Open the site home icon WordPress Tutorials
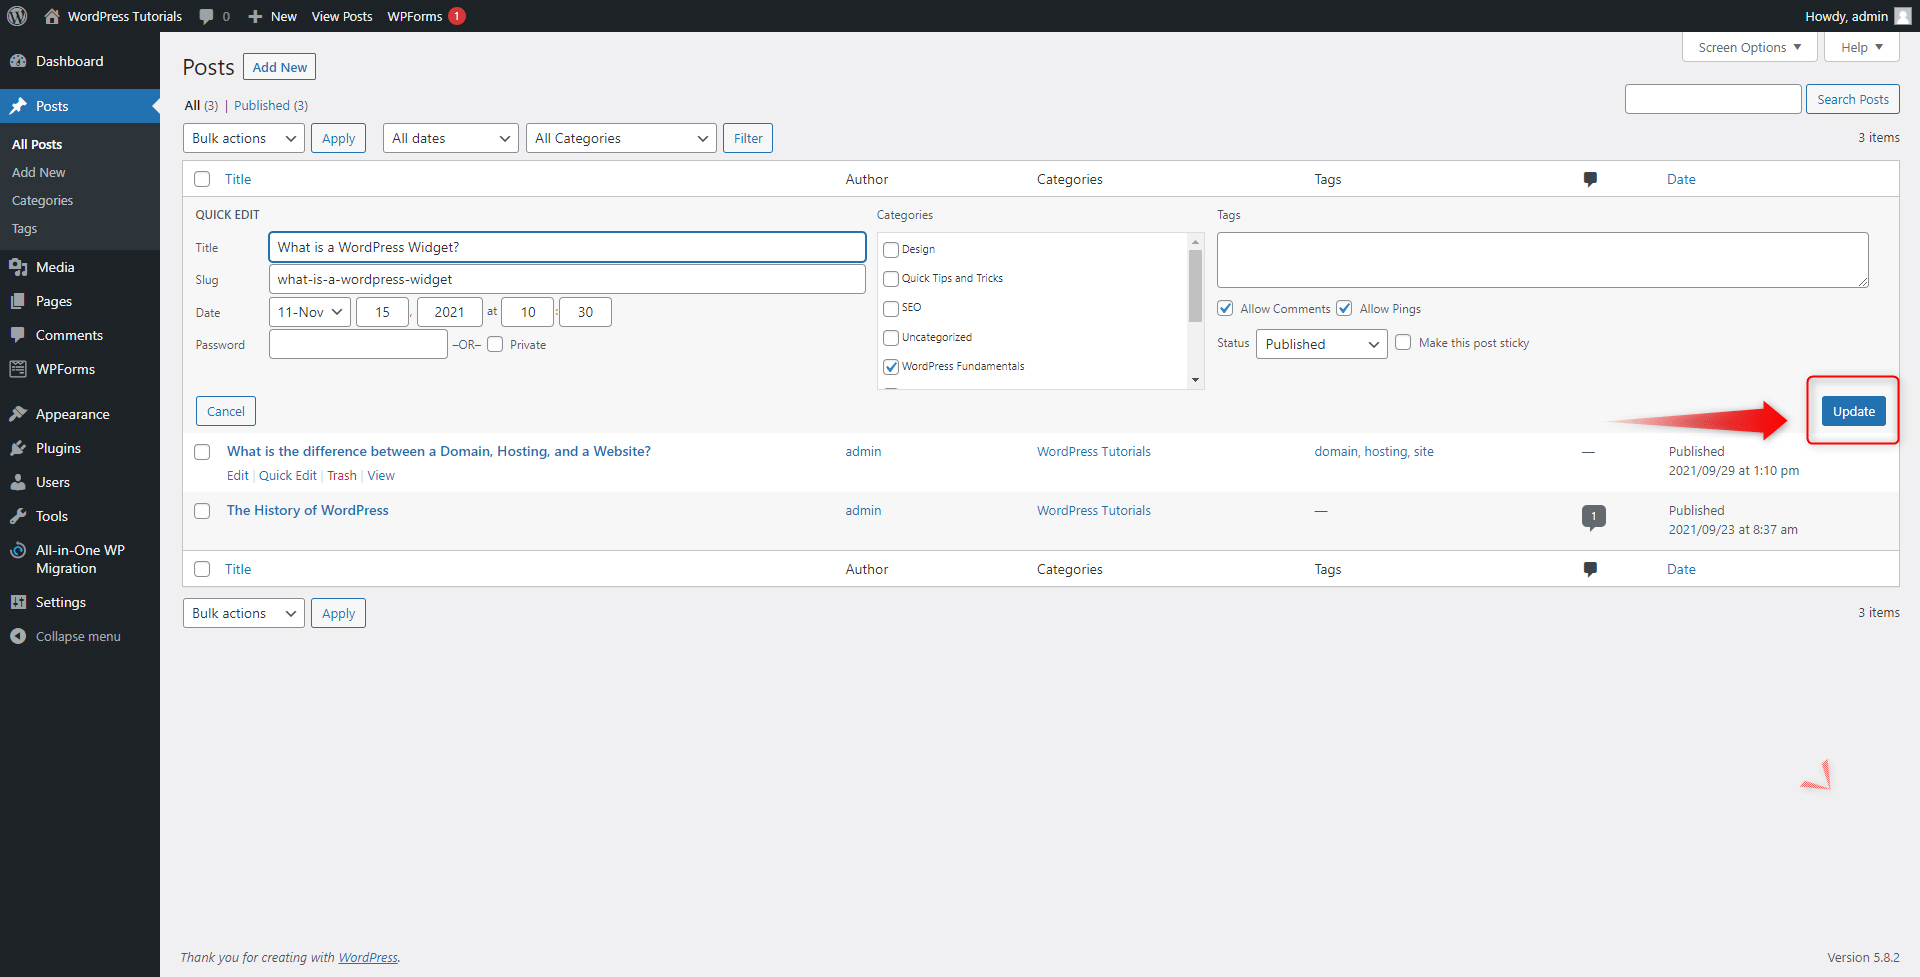The width and height of the screenshot is (1920, 977). [52, 16]
